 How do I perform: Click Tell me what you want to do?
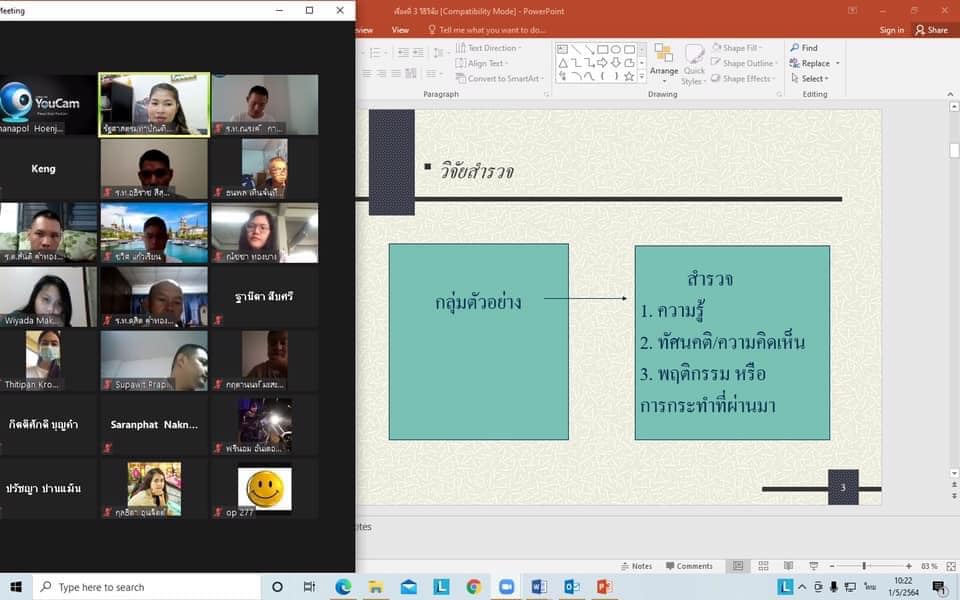(492, 30)
